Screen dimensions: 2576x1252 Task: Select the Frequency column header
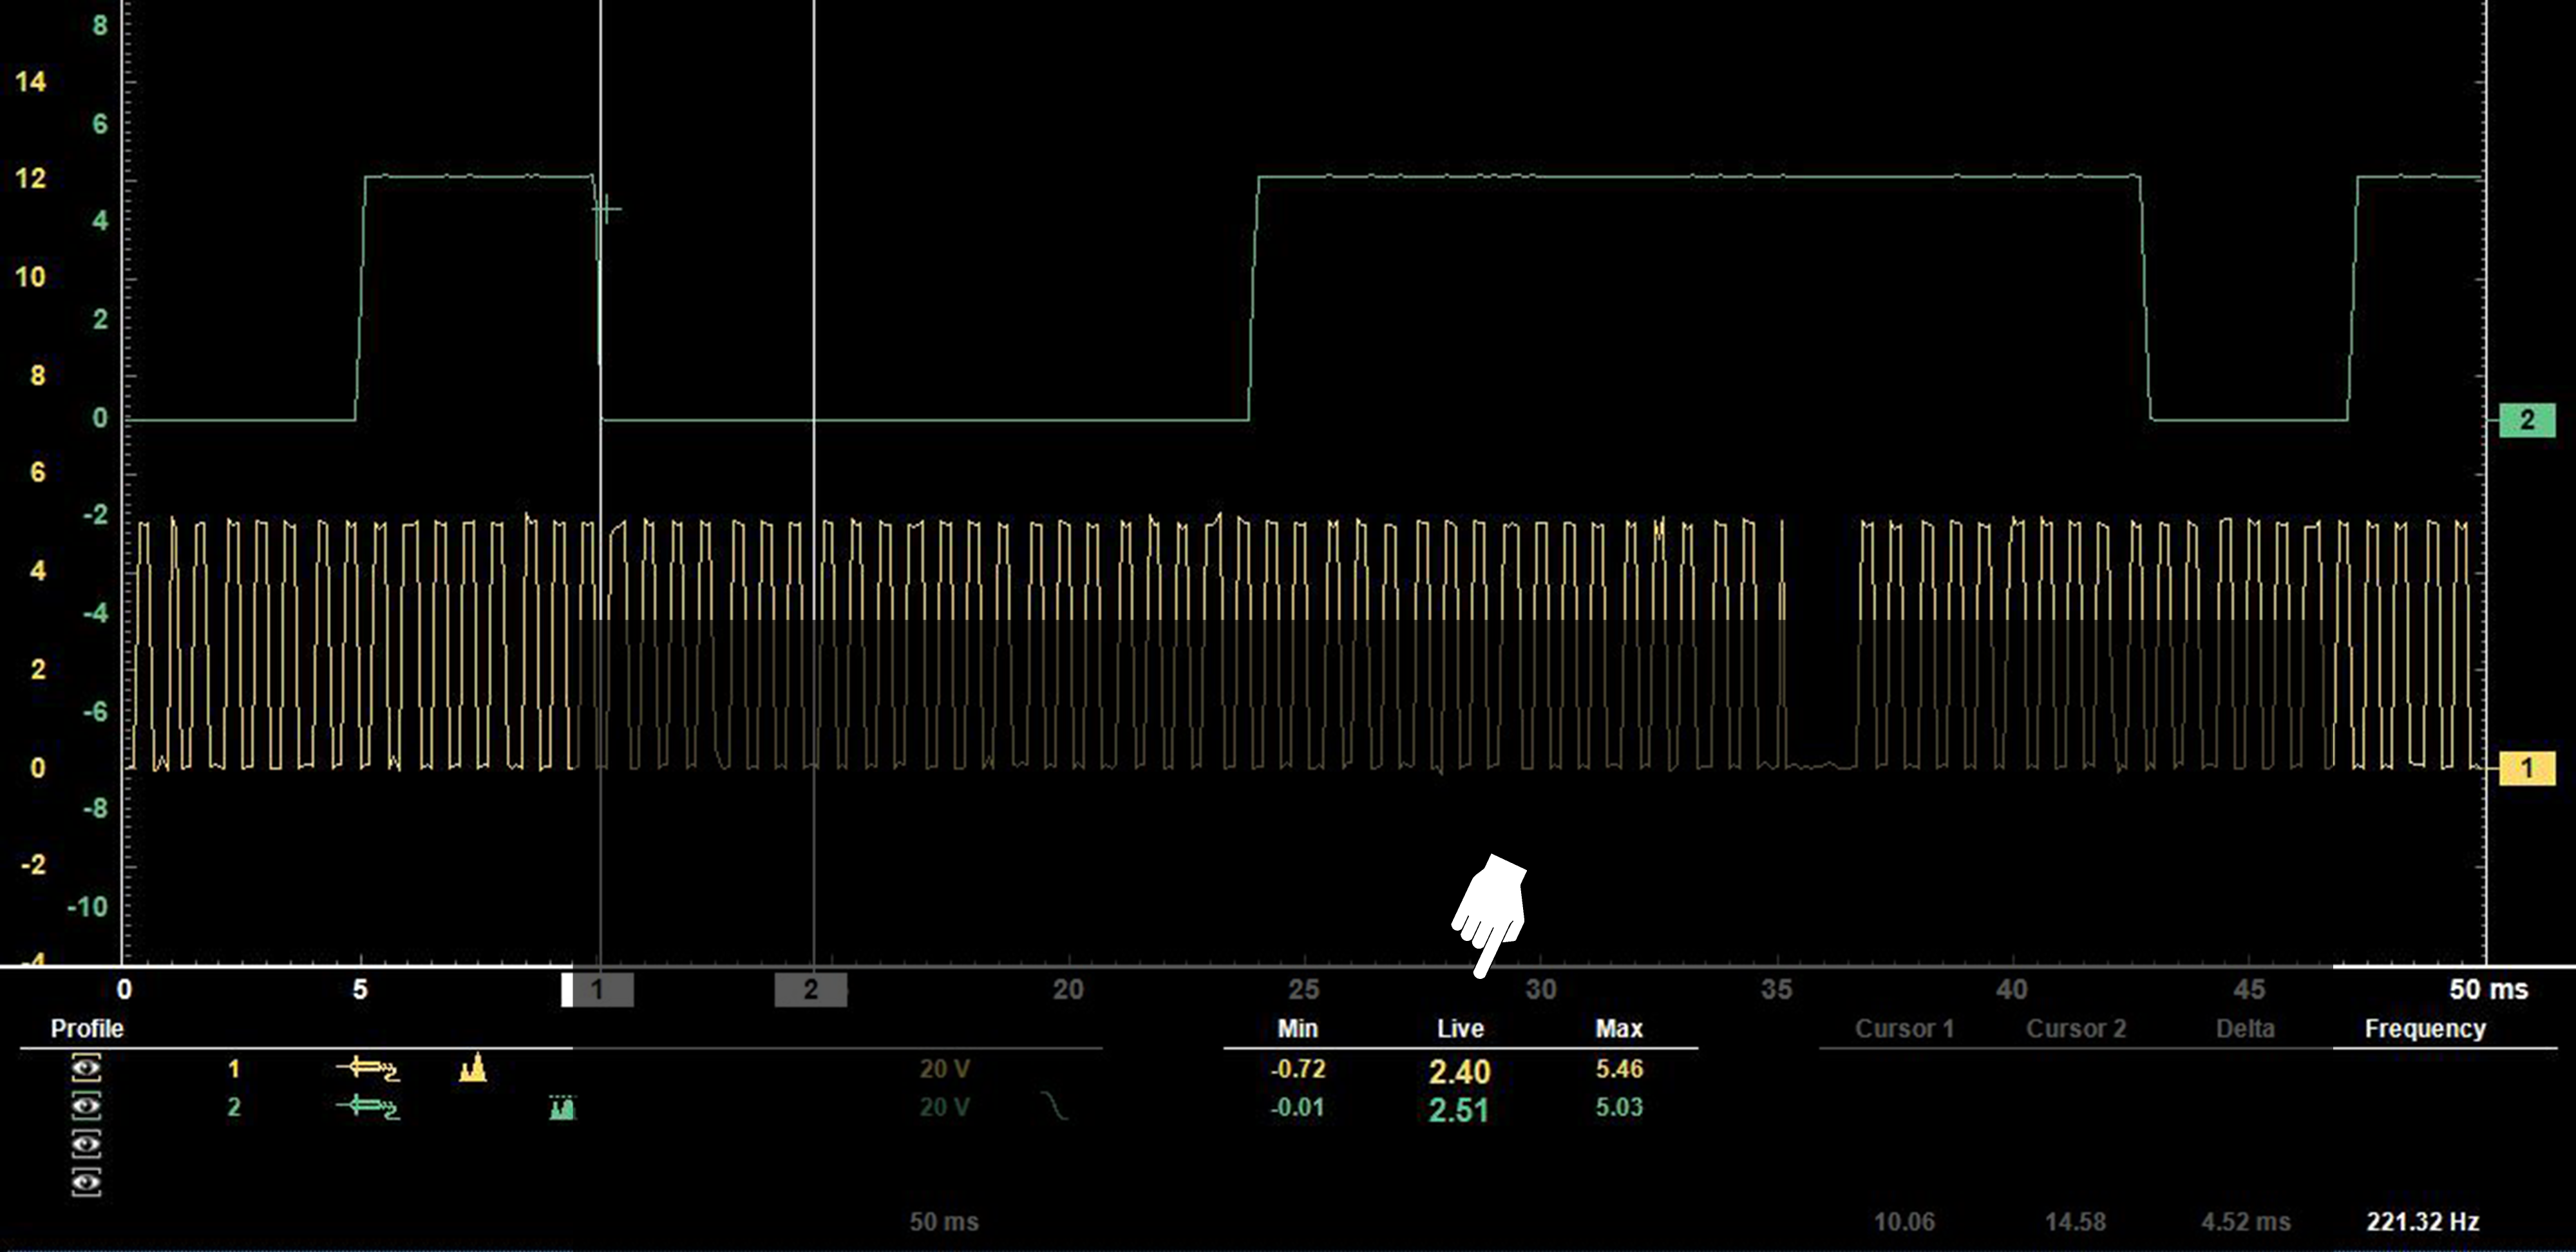(2424, 1029)
